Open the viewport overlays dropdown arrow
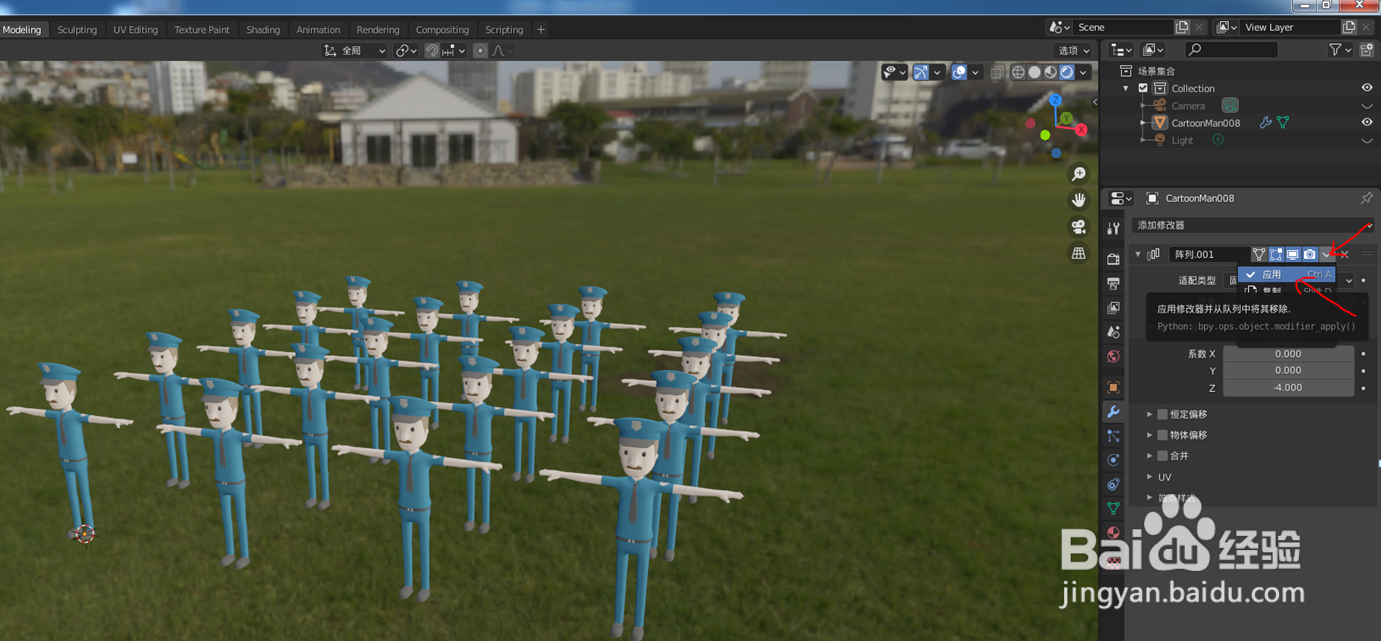 [975, 72]
